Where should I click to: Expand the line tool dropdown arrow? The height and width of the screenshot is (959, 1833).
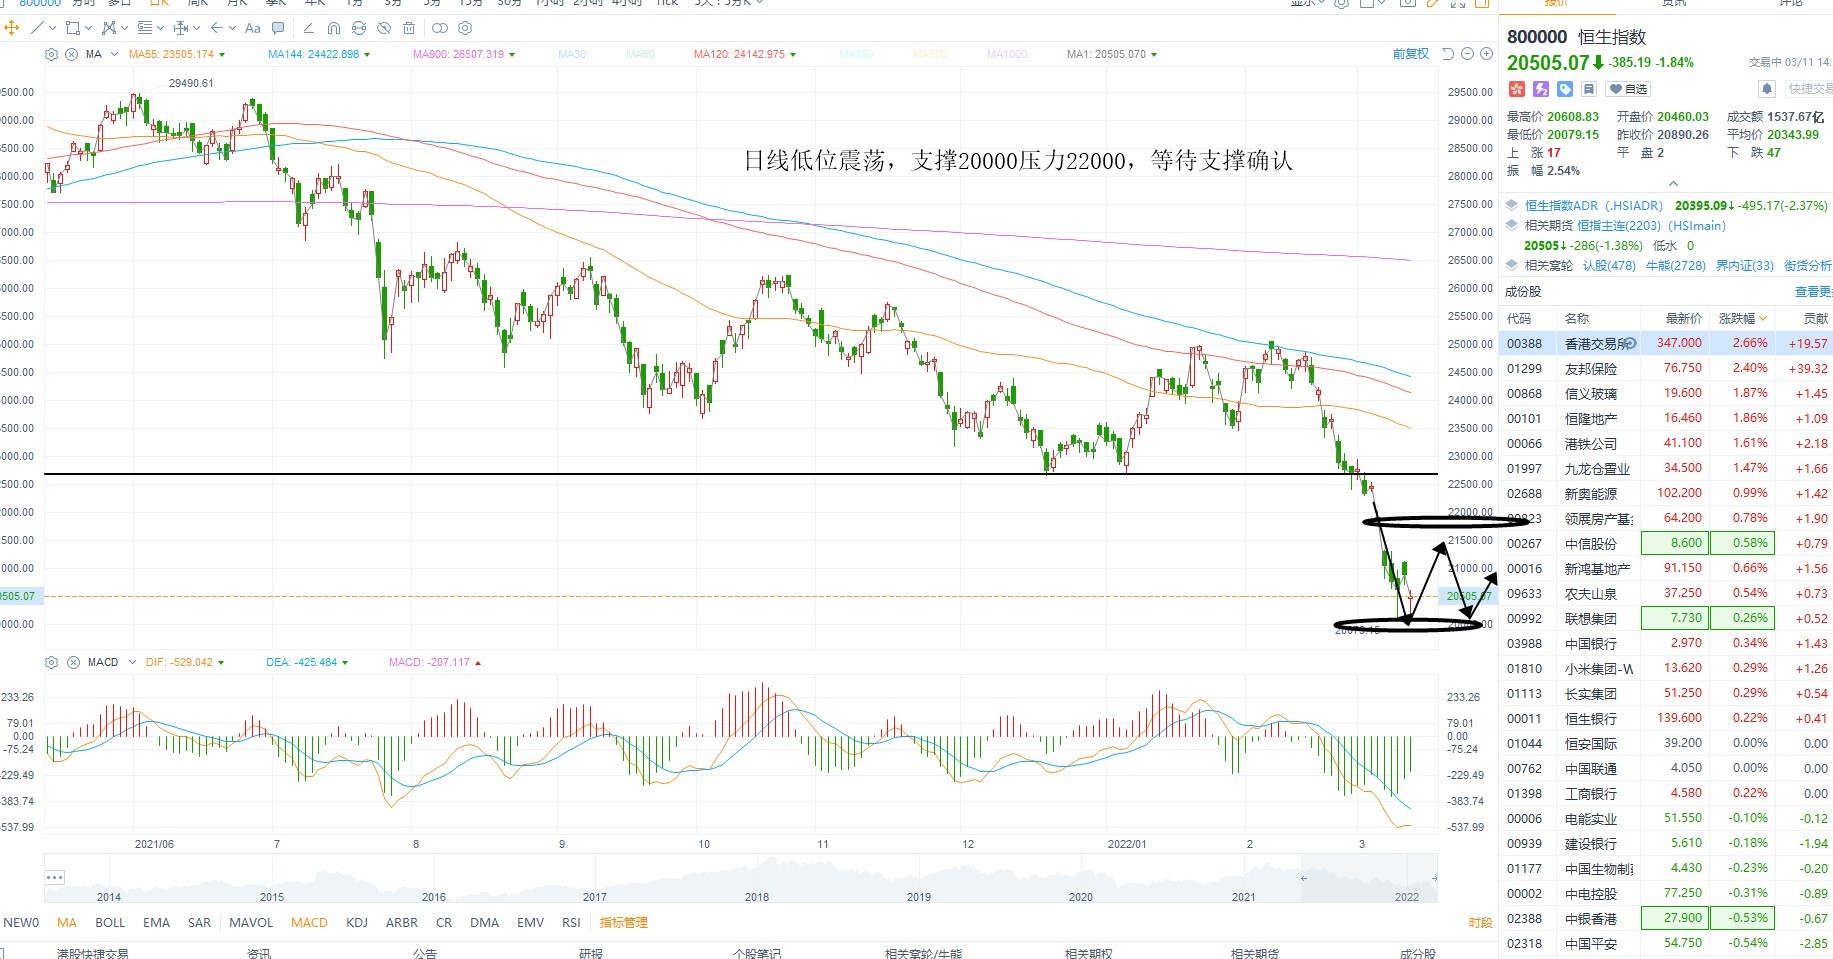pos(52,28)
